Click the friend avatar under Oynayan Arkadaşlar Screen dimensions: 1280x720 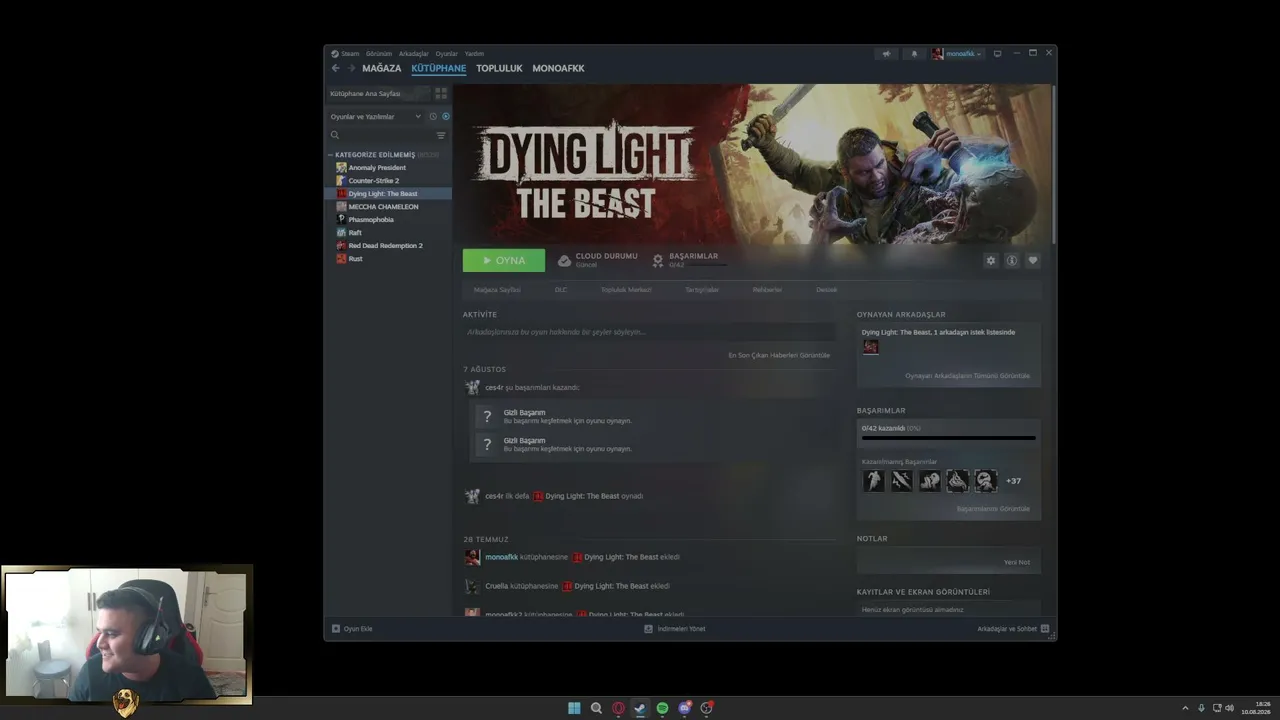871,347
